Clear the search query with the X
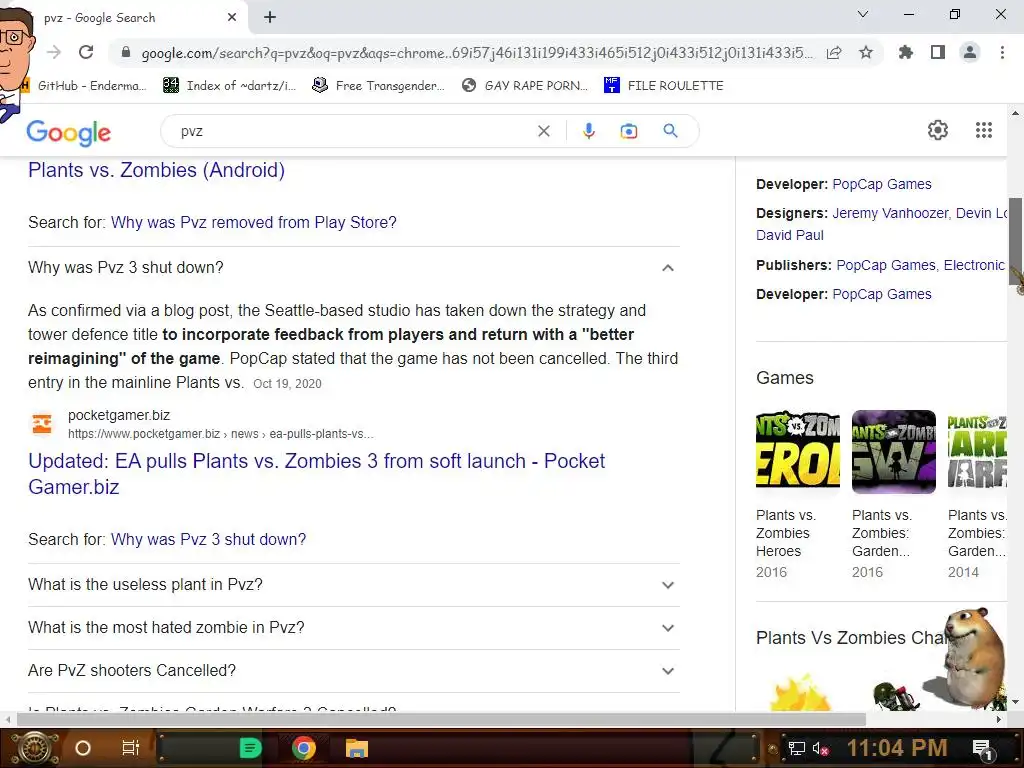The height and width of the screenshot is (768, 1024). (x=543, y=131)
